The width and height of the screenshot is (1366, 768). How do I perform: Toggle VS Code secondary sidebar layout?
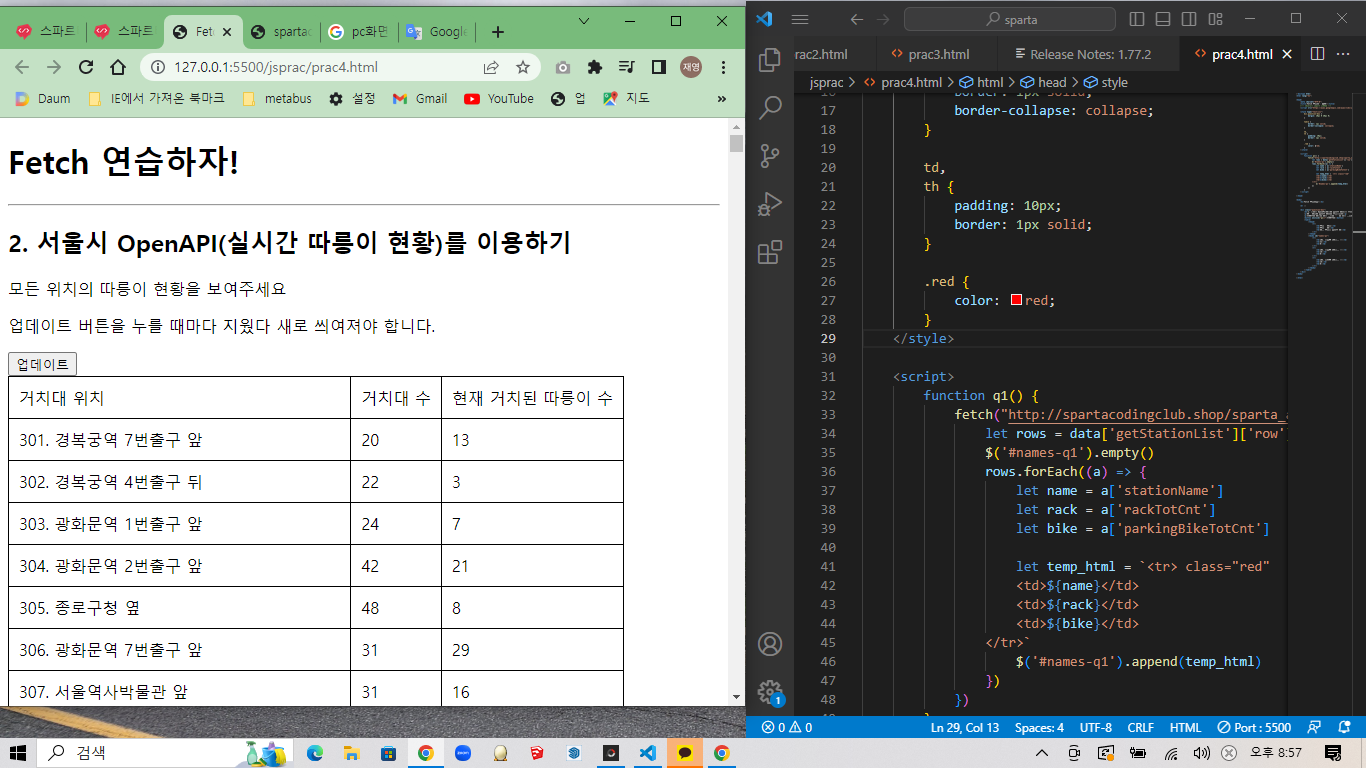point(1189,19)
